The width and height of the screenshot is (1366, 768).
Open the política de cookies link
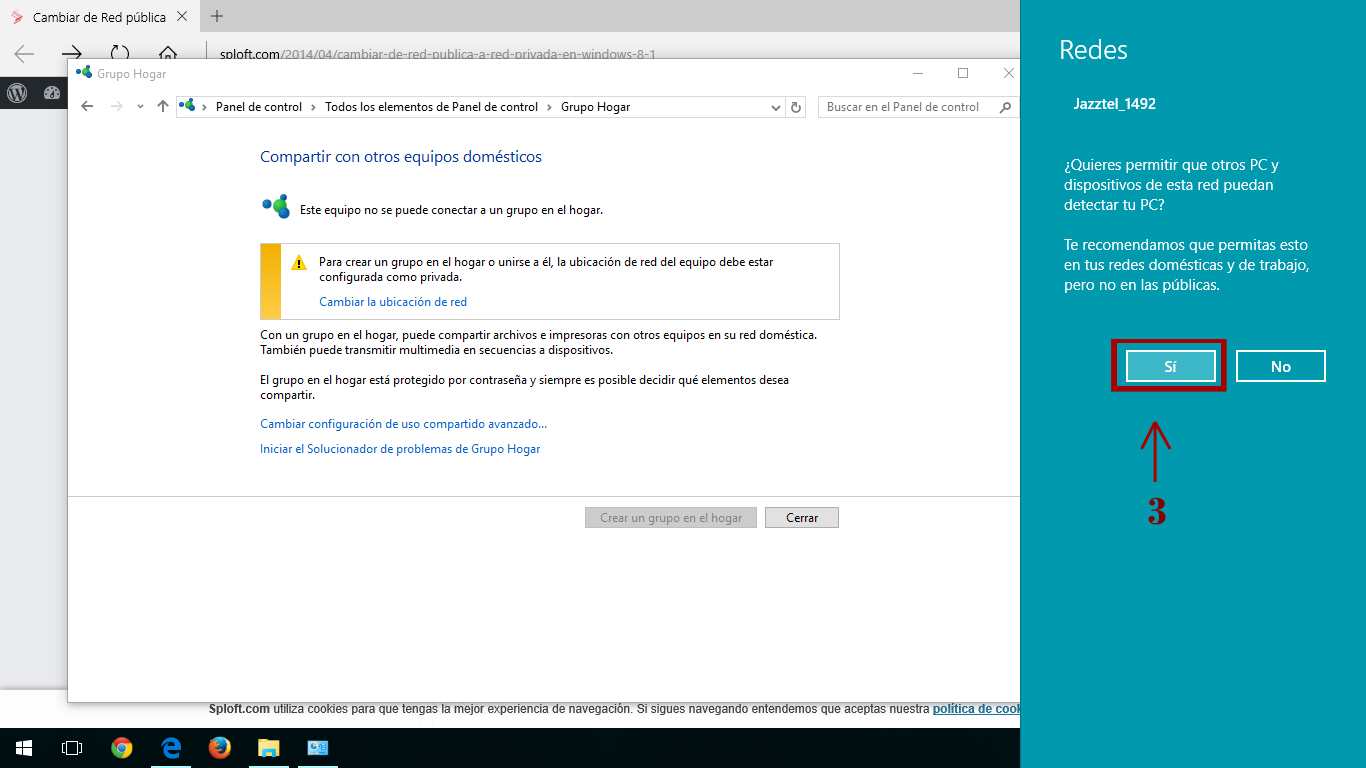pyautogui.click(x=976, y=708)
